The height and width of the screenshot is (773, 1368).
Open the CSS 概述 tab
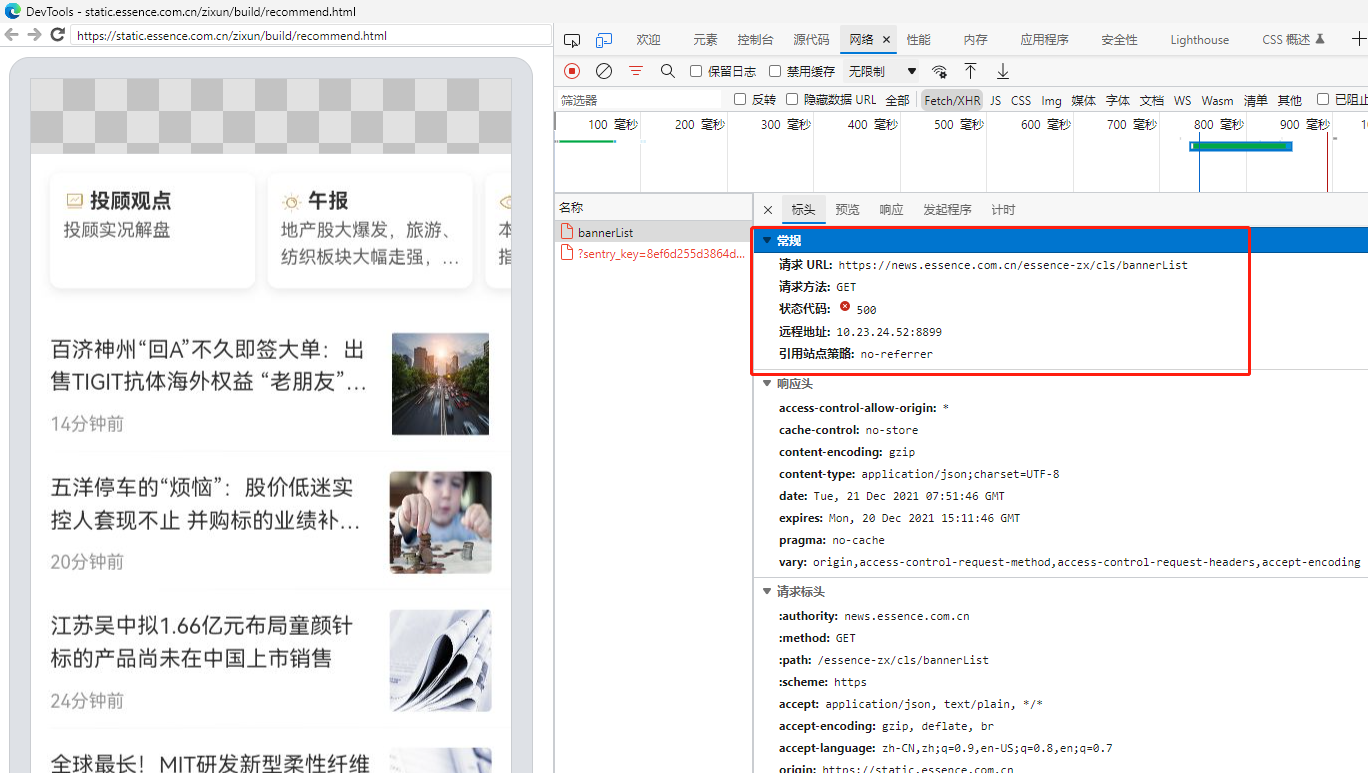(x=1293, y=40)
